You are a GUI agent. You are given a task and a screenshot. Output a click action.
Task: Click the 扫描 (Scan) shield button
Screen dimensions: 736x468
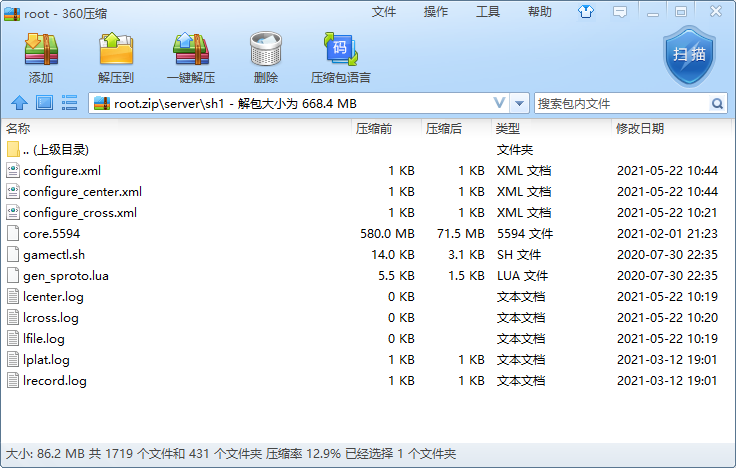pyautogui.click(x=689, y=55)
